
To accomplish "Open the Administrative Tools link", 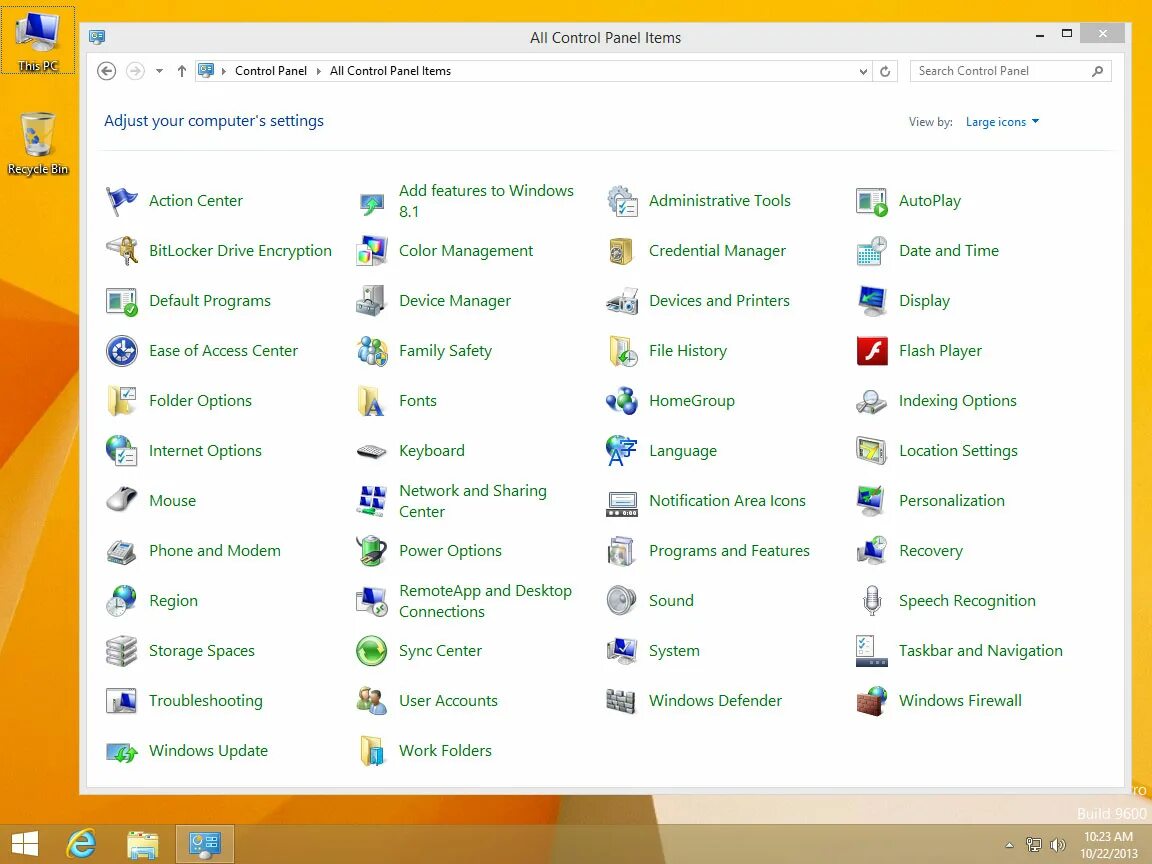I will 719,201.
